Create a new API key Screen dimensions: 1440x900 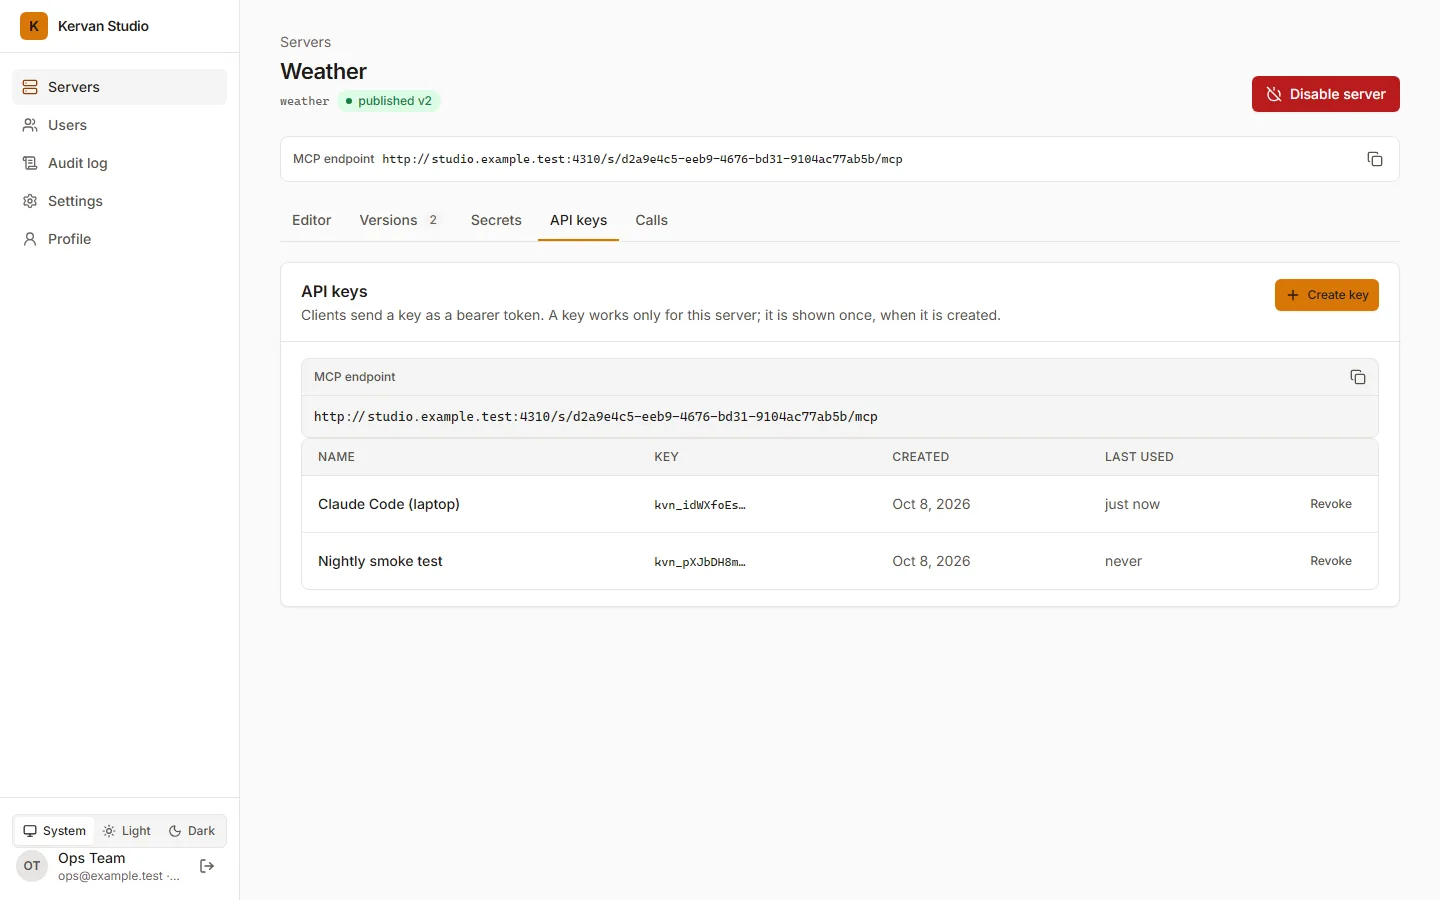tap(1326, 295)
